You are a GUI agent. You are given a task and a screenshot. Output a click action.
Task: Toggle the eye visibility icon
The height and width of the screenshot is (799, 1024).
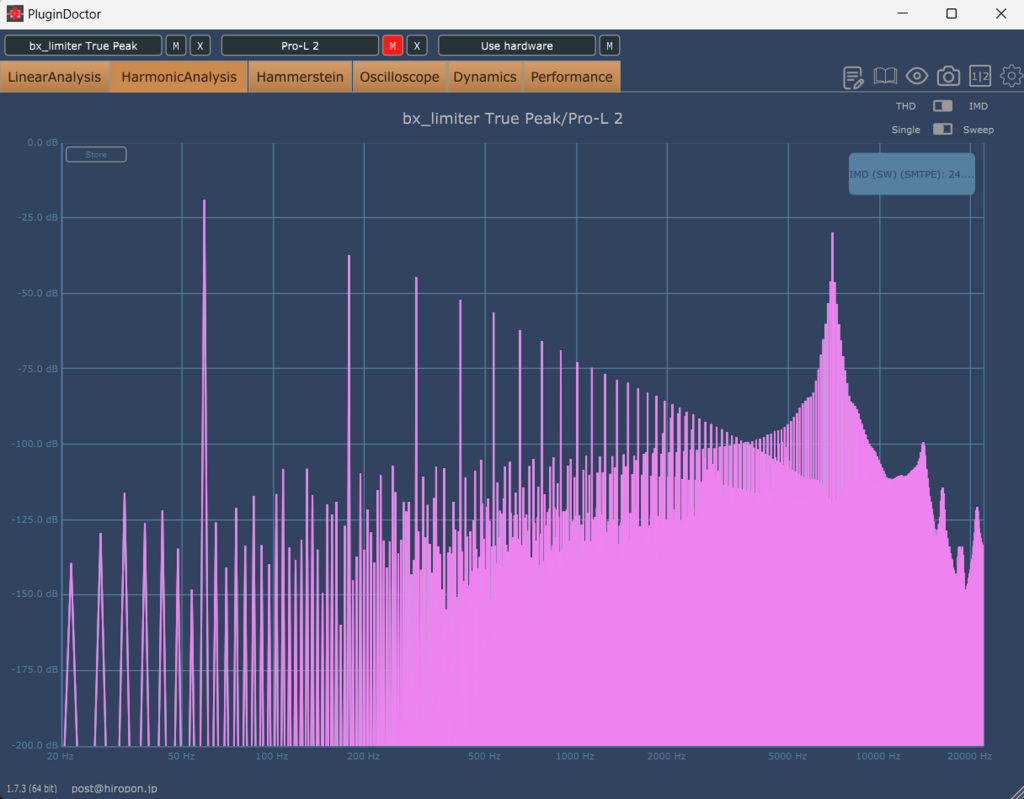[x=917, y=76]
